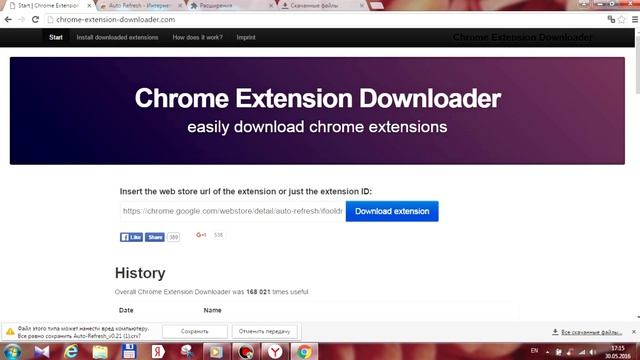Open the Все скачанные файлы link
Screen dimensions: 640x360
(x=591, y=332)
